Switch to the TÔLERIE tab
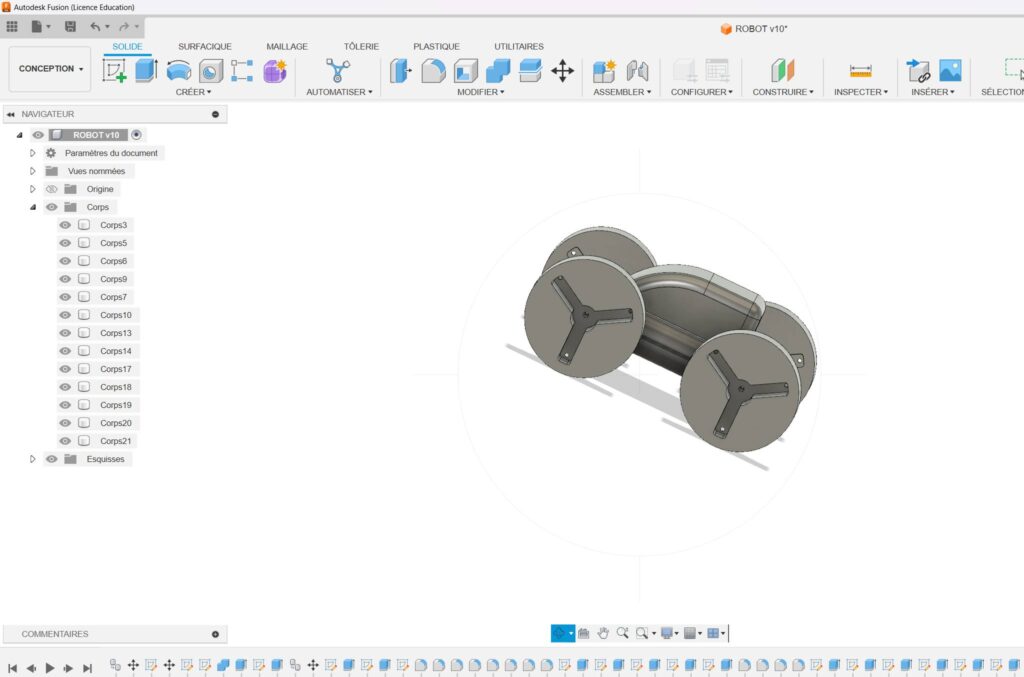 click(361, 46)
